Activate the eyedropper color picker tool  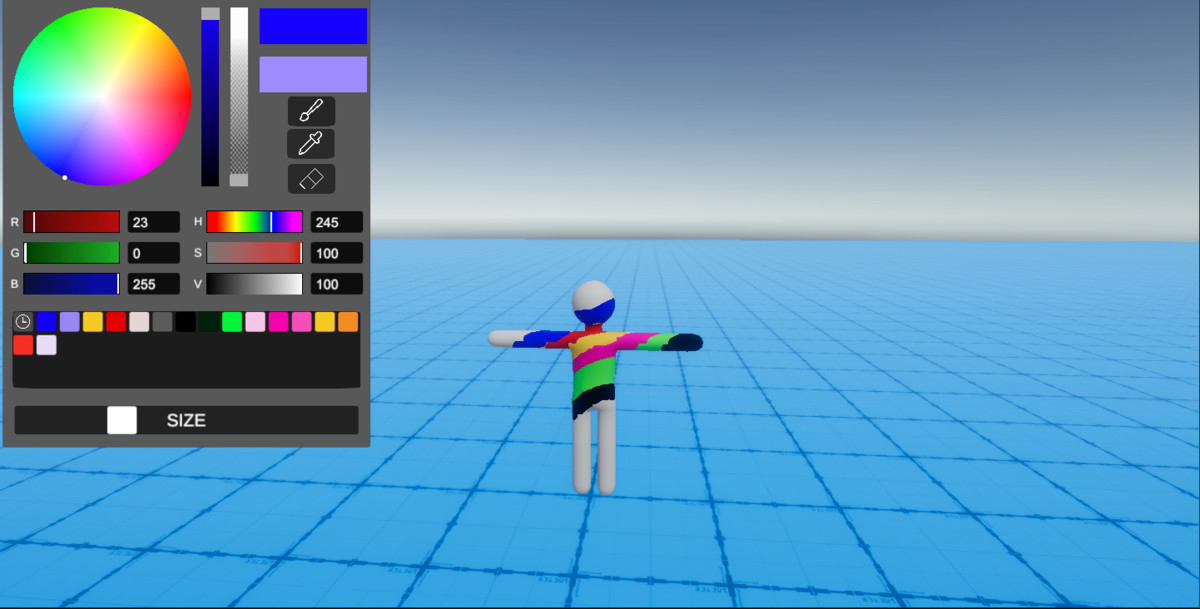311,144
